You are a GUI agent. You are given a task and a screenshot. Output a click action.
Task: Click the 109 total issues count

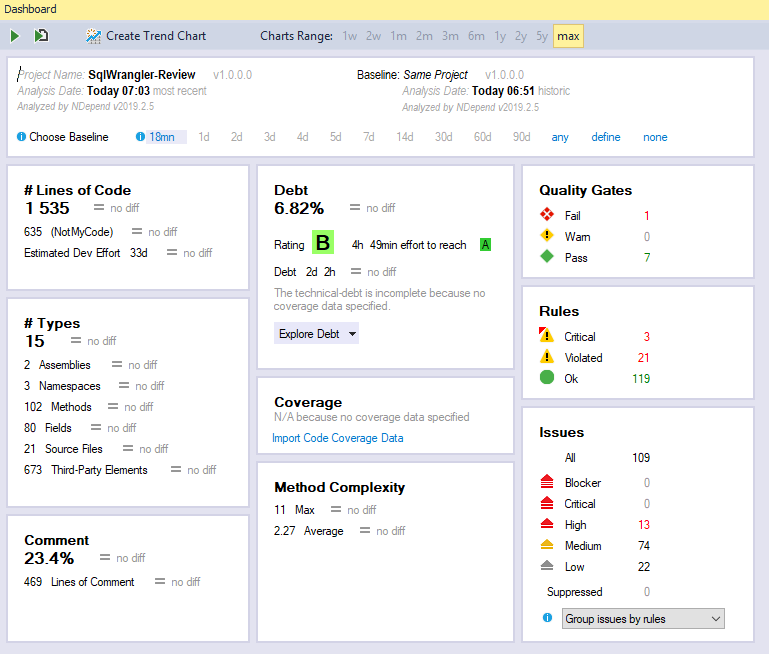coord(640,458)
